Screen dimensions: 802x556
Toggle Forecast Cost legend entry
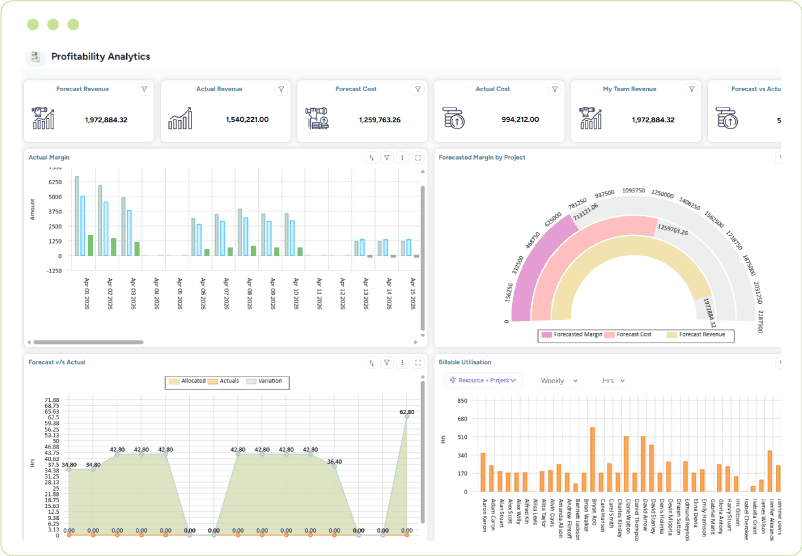pos(628,335)
